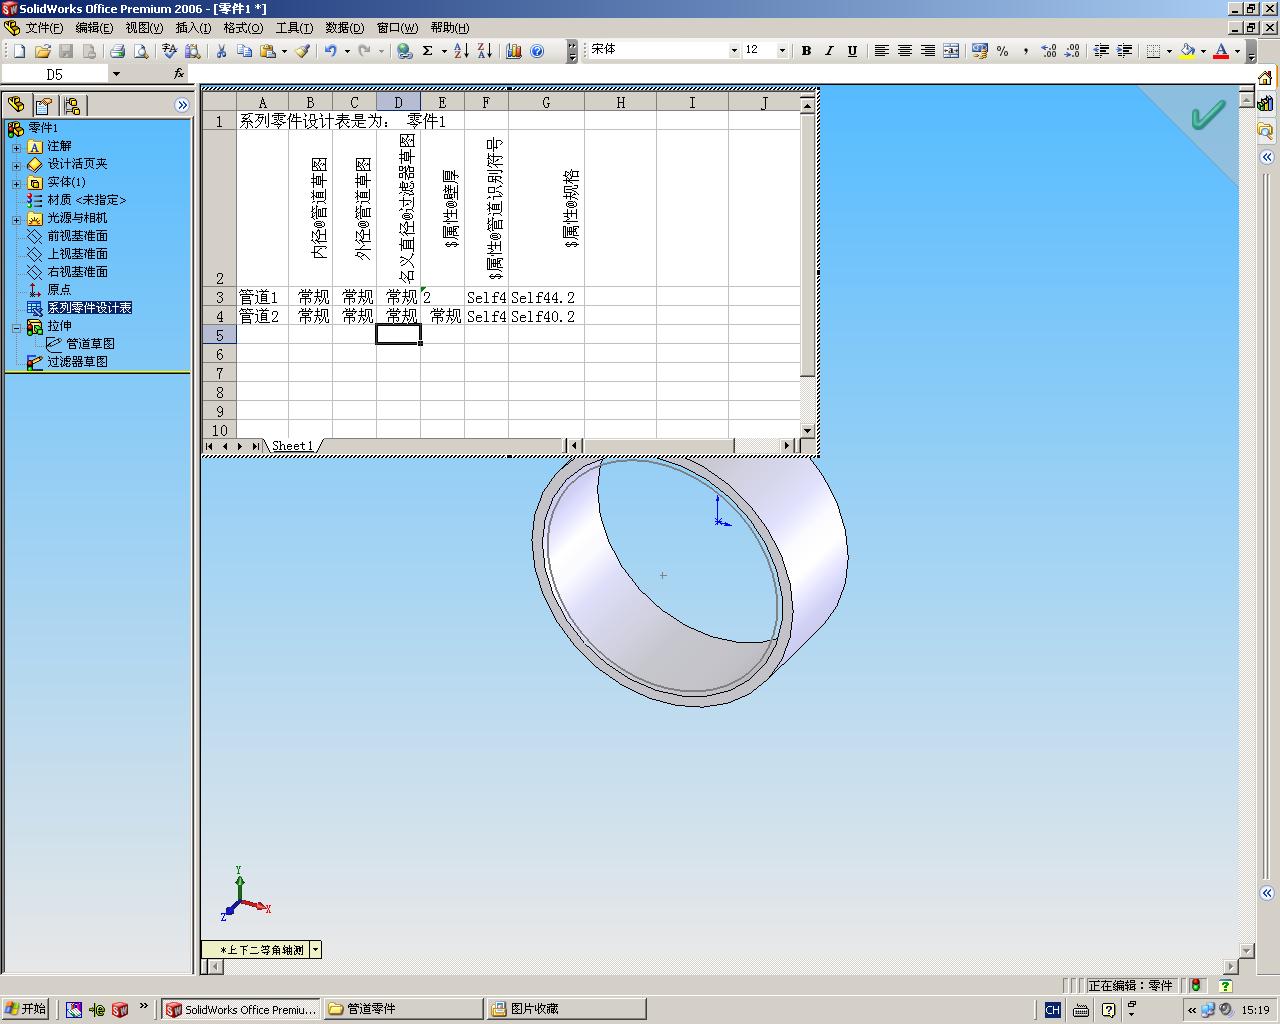Apply currency style formatting
This screenshot has width=1280, height=1024.
(x=979, y=51)
